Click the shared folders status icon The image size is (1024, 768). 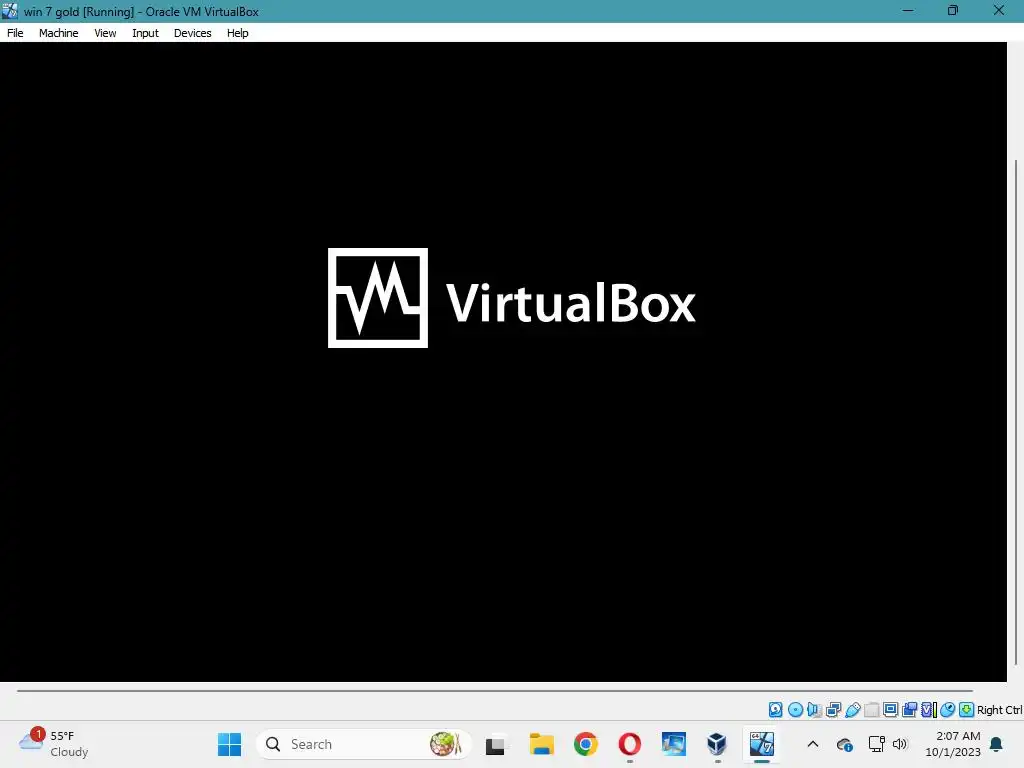871,710
